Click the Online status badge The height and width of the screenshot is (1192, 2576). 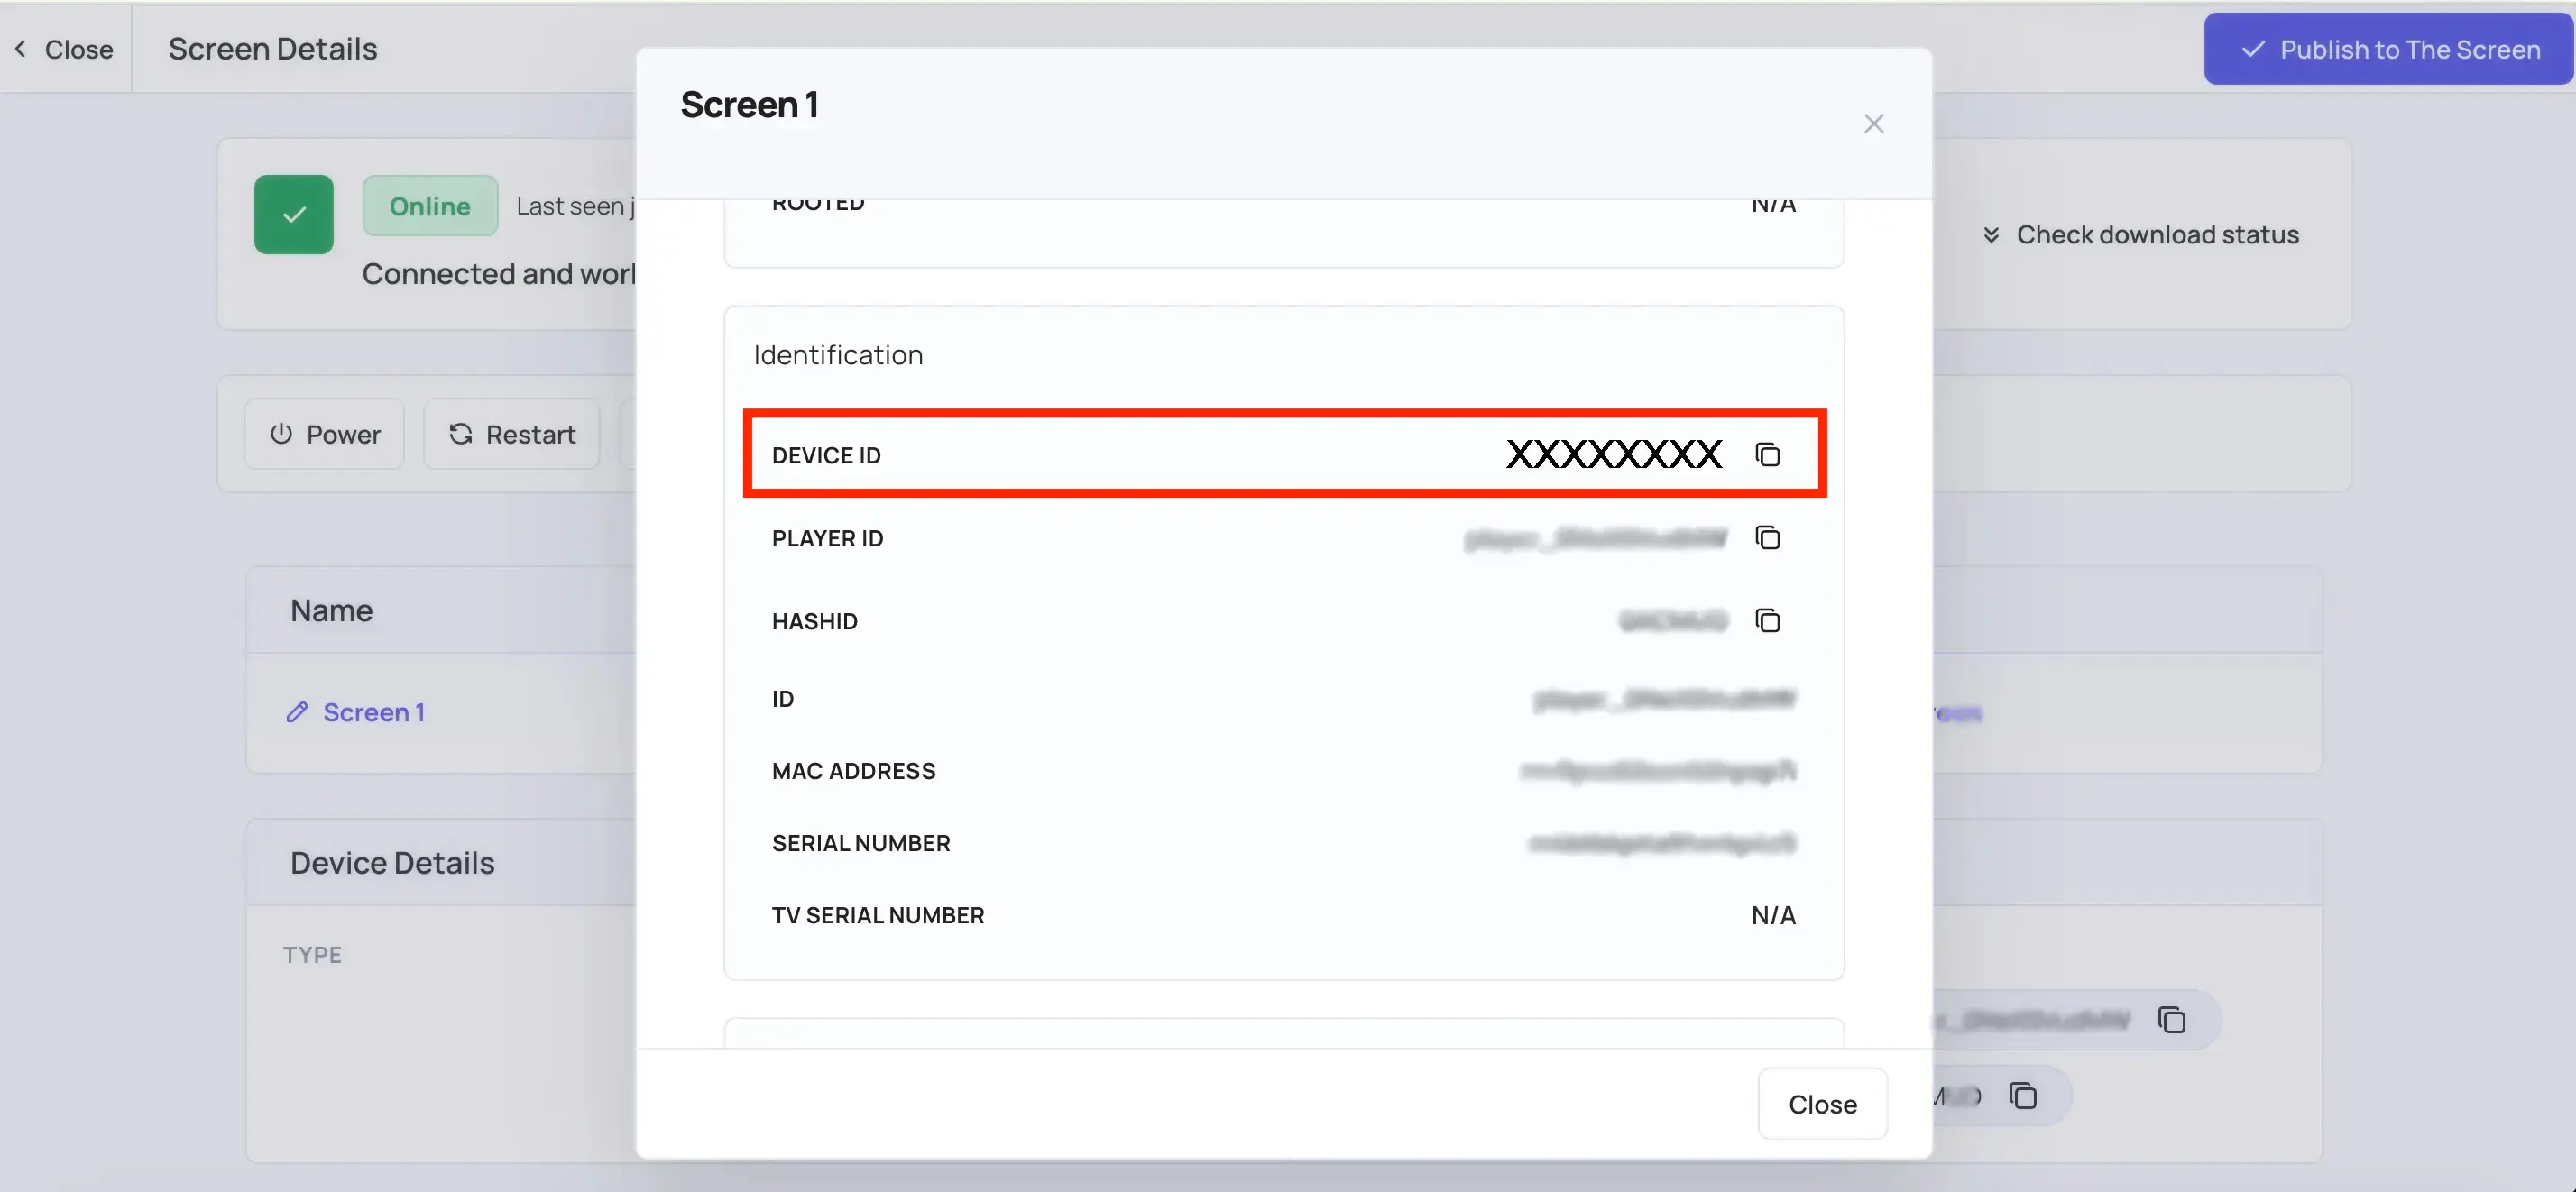(430, 206)
